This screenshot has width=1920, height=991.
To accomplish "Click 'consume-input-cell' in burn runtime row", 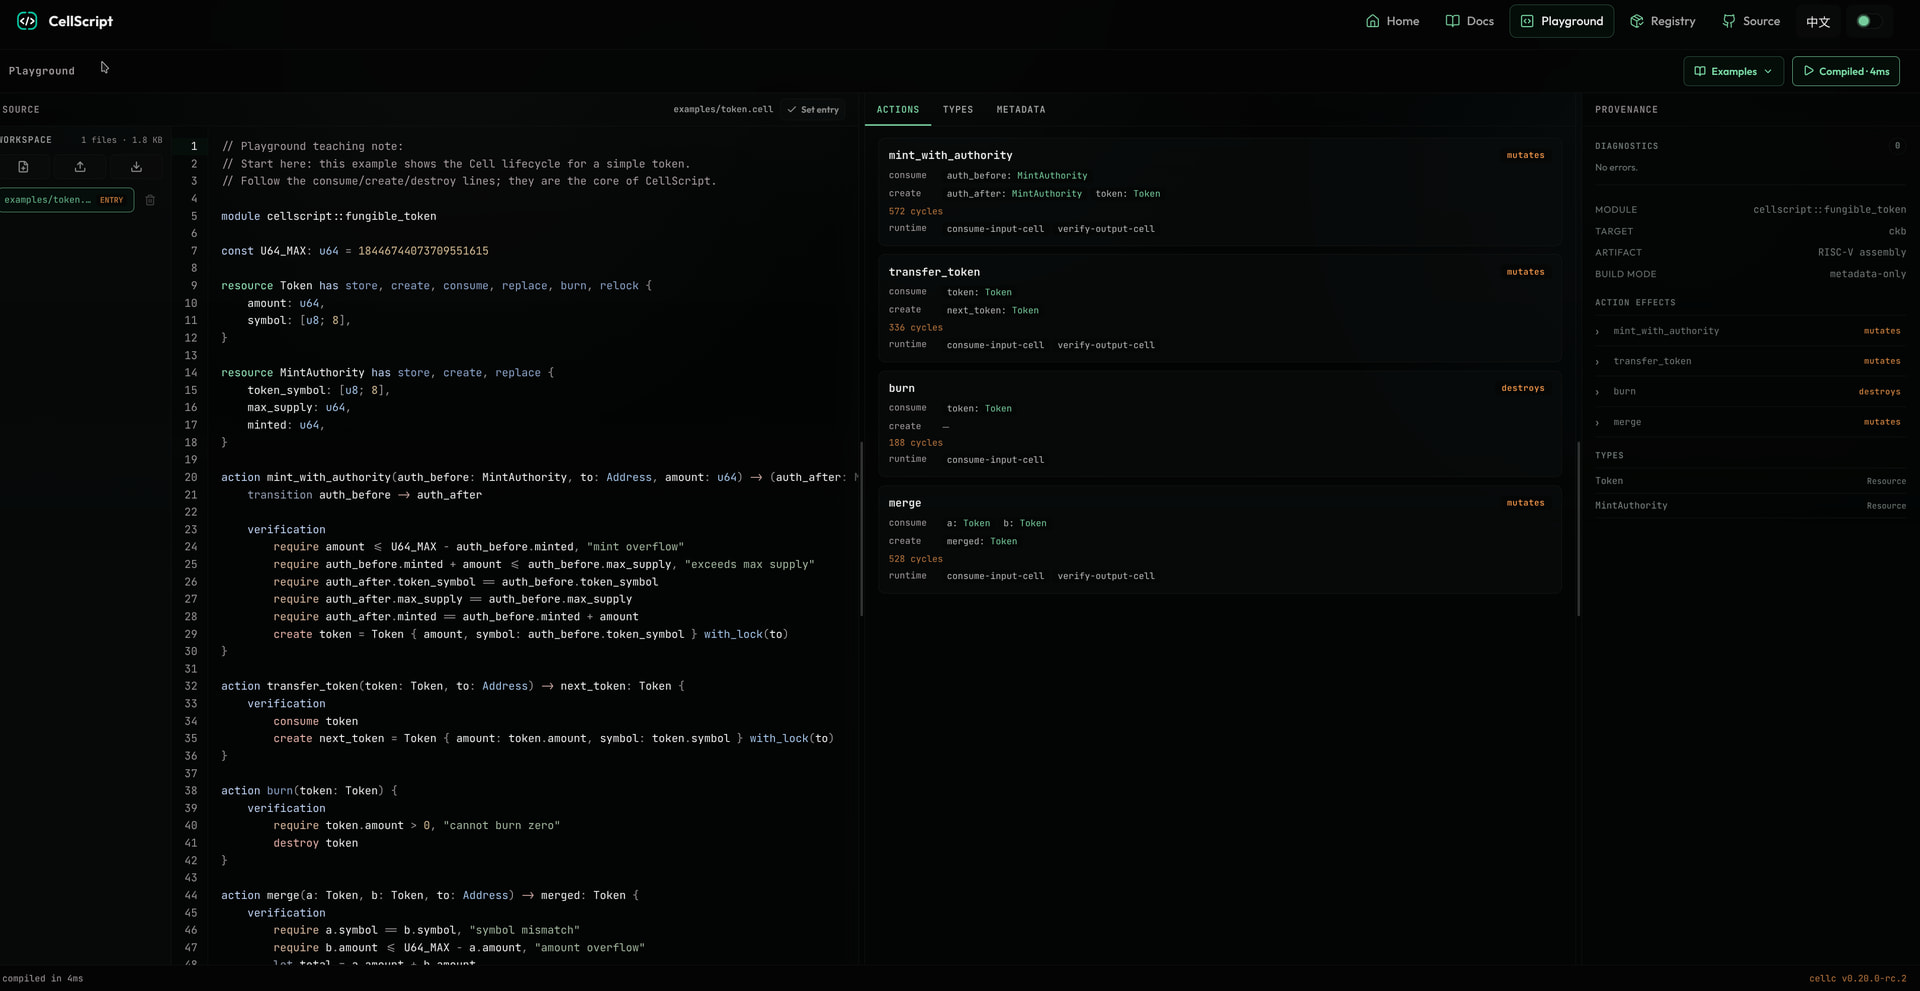I will [994, 460].
